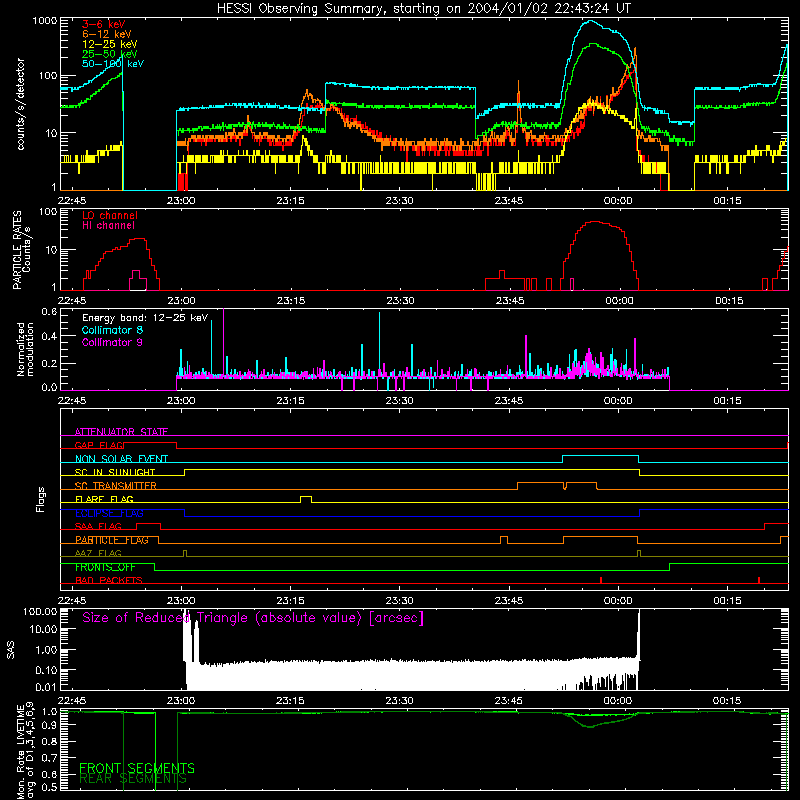The width and height of the screenshot is (800, 800).
Task: Select the orange 6-12 keV legend entry
Action: 107,34
